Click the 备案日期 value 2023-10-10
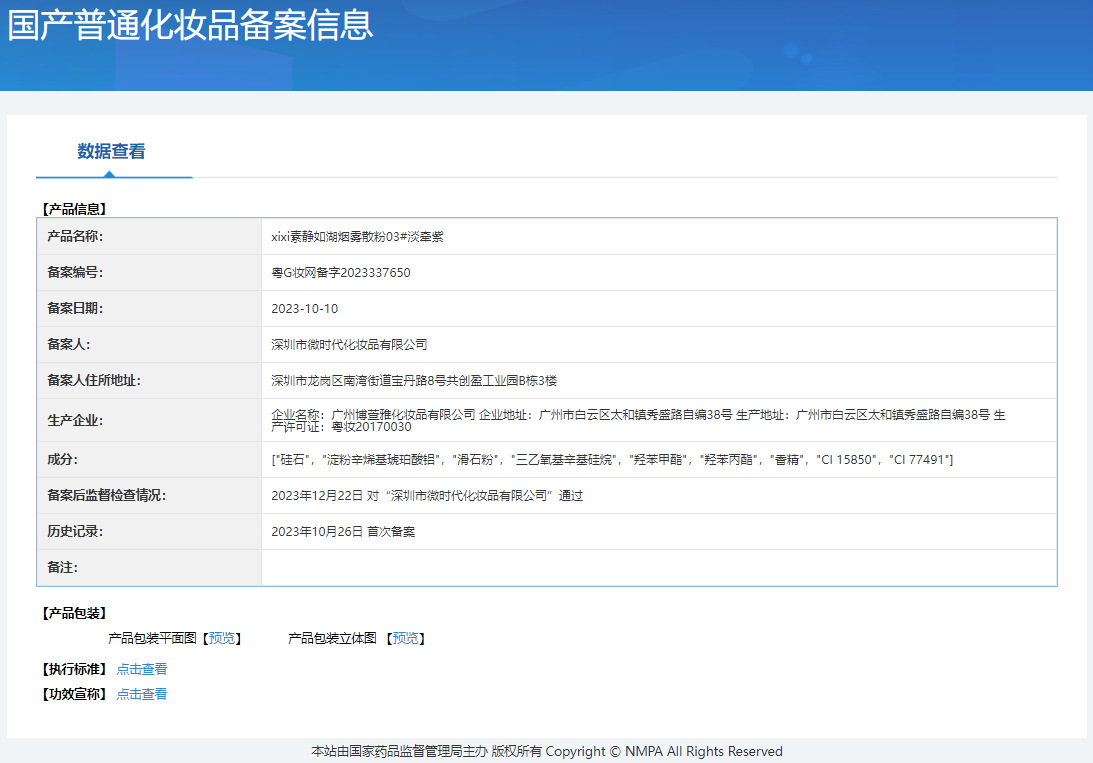 pos(305,309)
